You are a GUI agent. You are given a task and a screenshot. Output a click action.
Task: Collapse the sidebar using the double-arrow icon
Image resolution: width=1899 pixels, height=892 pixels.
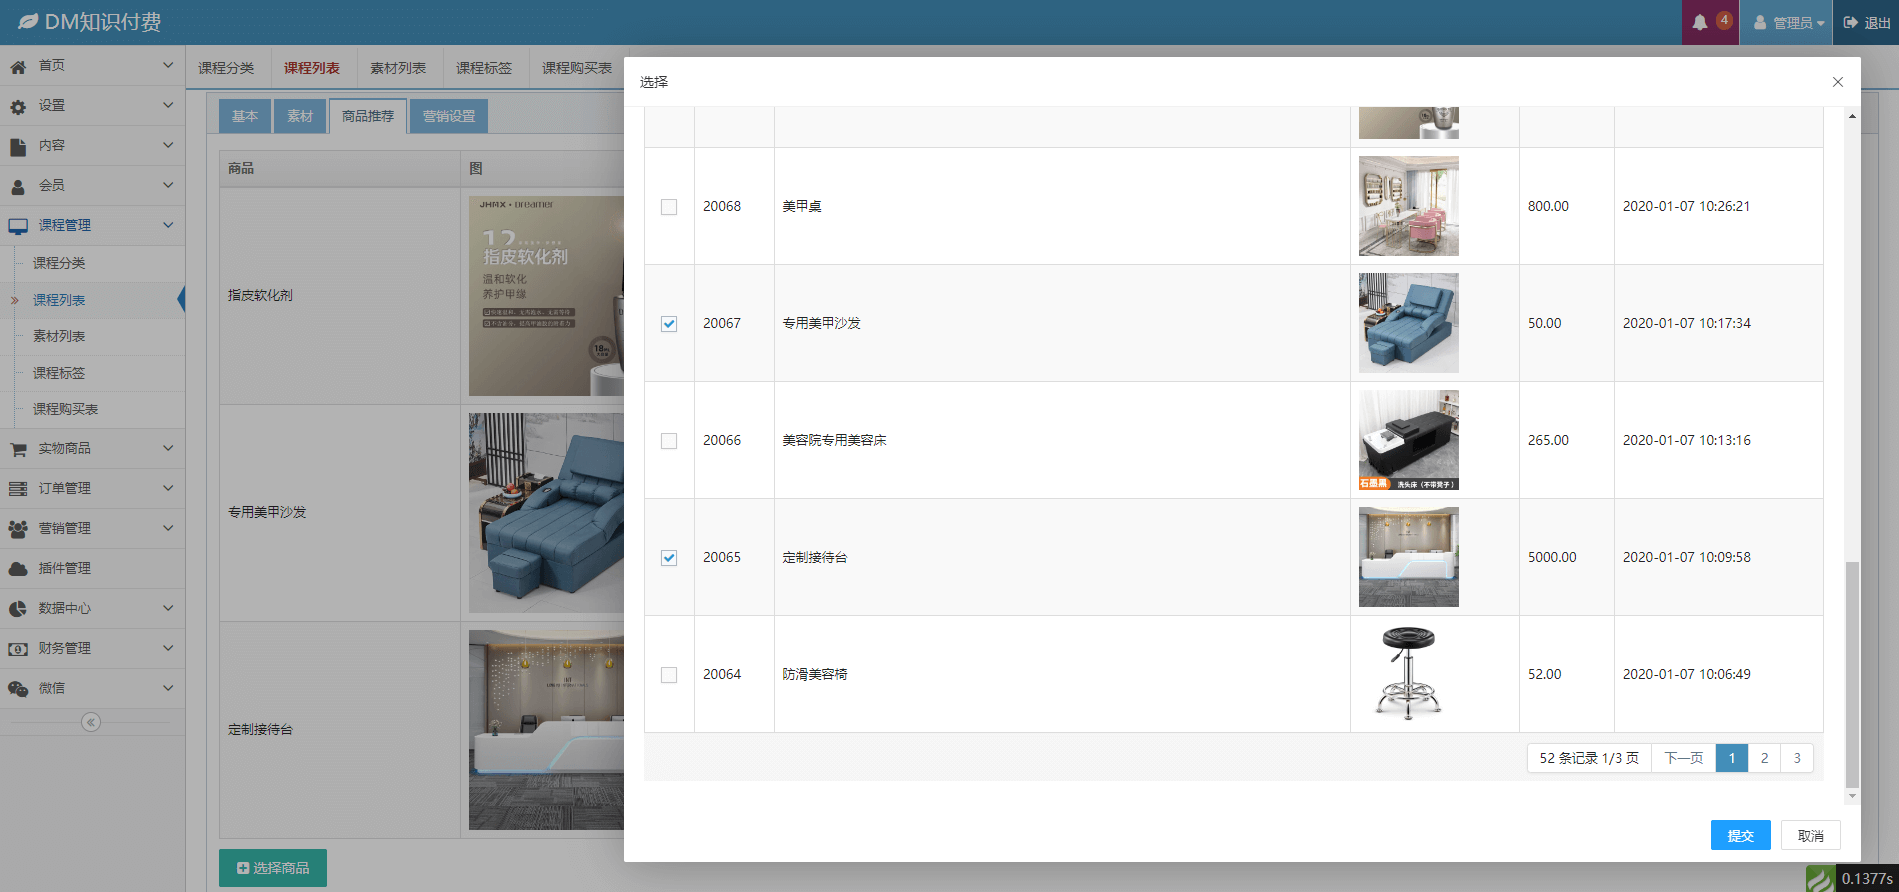[x=91, y=722]
